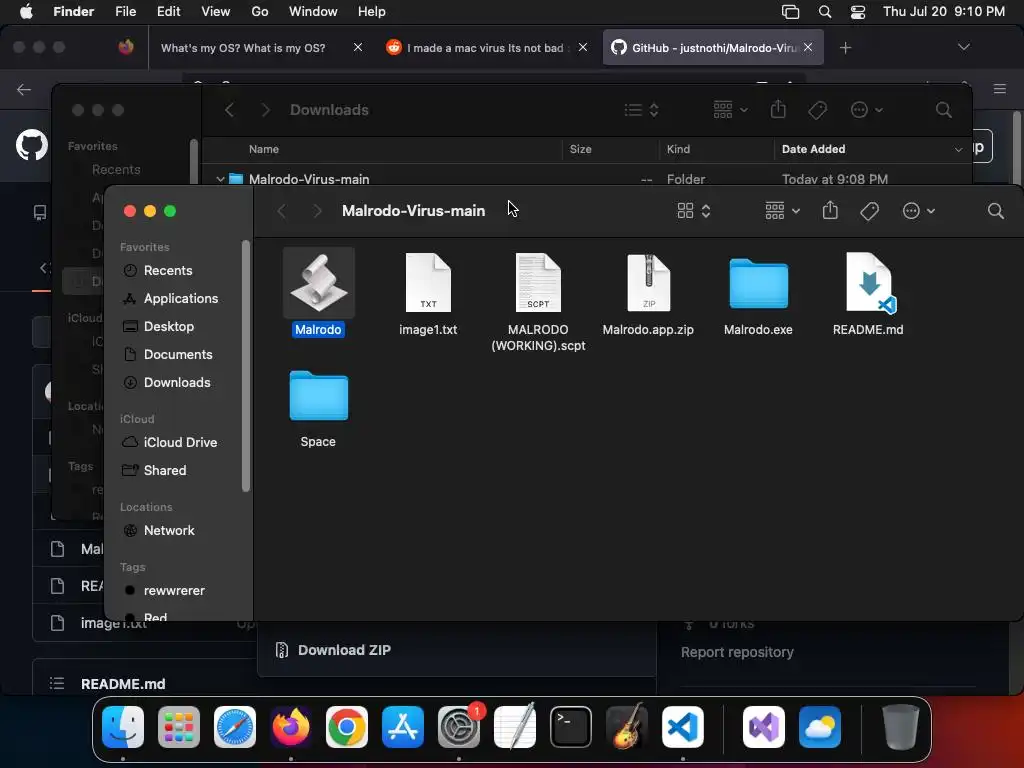Click Tags icon in Downloads window toolbar
The width and height of the screenshot is (1024, 768).
click(817, 110)
